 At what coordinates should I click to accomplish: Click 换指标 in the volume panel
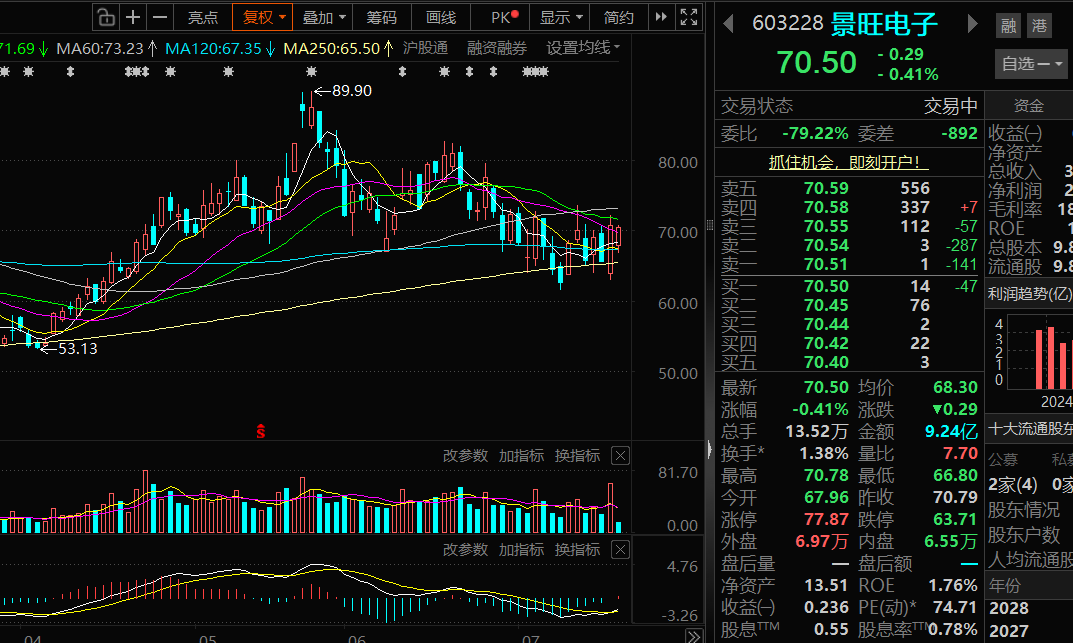[x=578, y=456]
